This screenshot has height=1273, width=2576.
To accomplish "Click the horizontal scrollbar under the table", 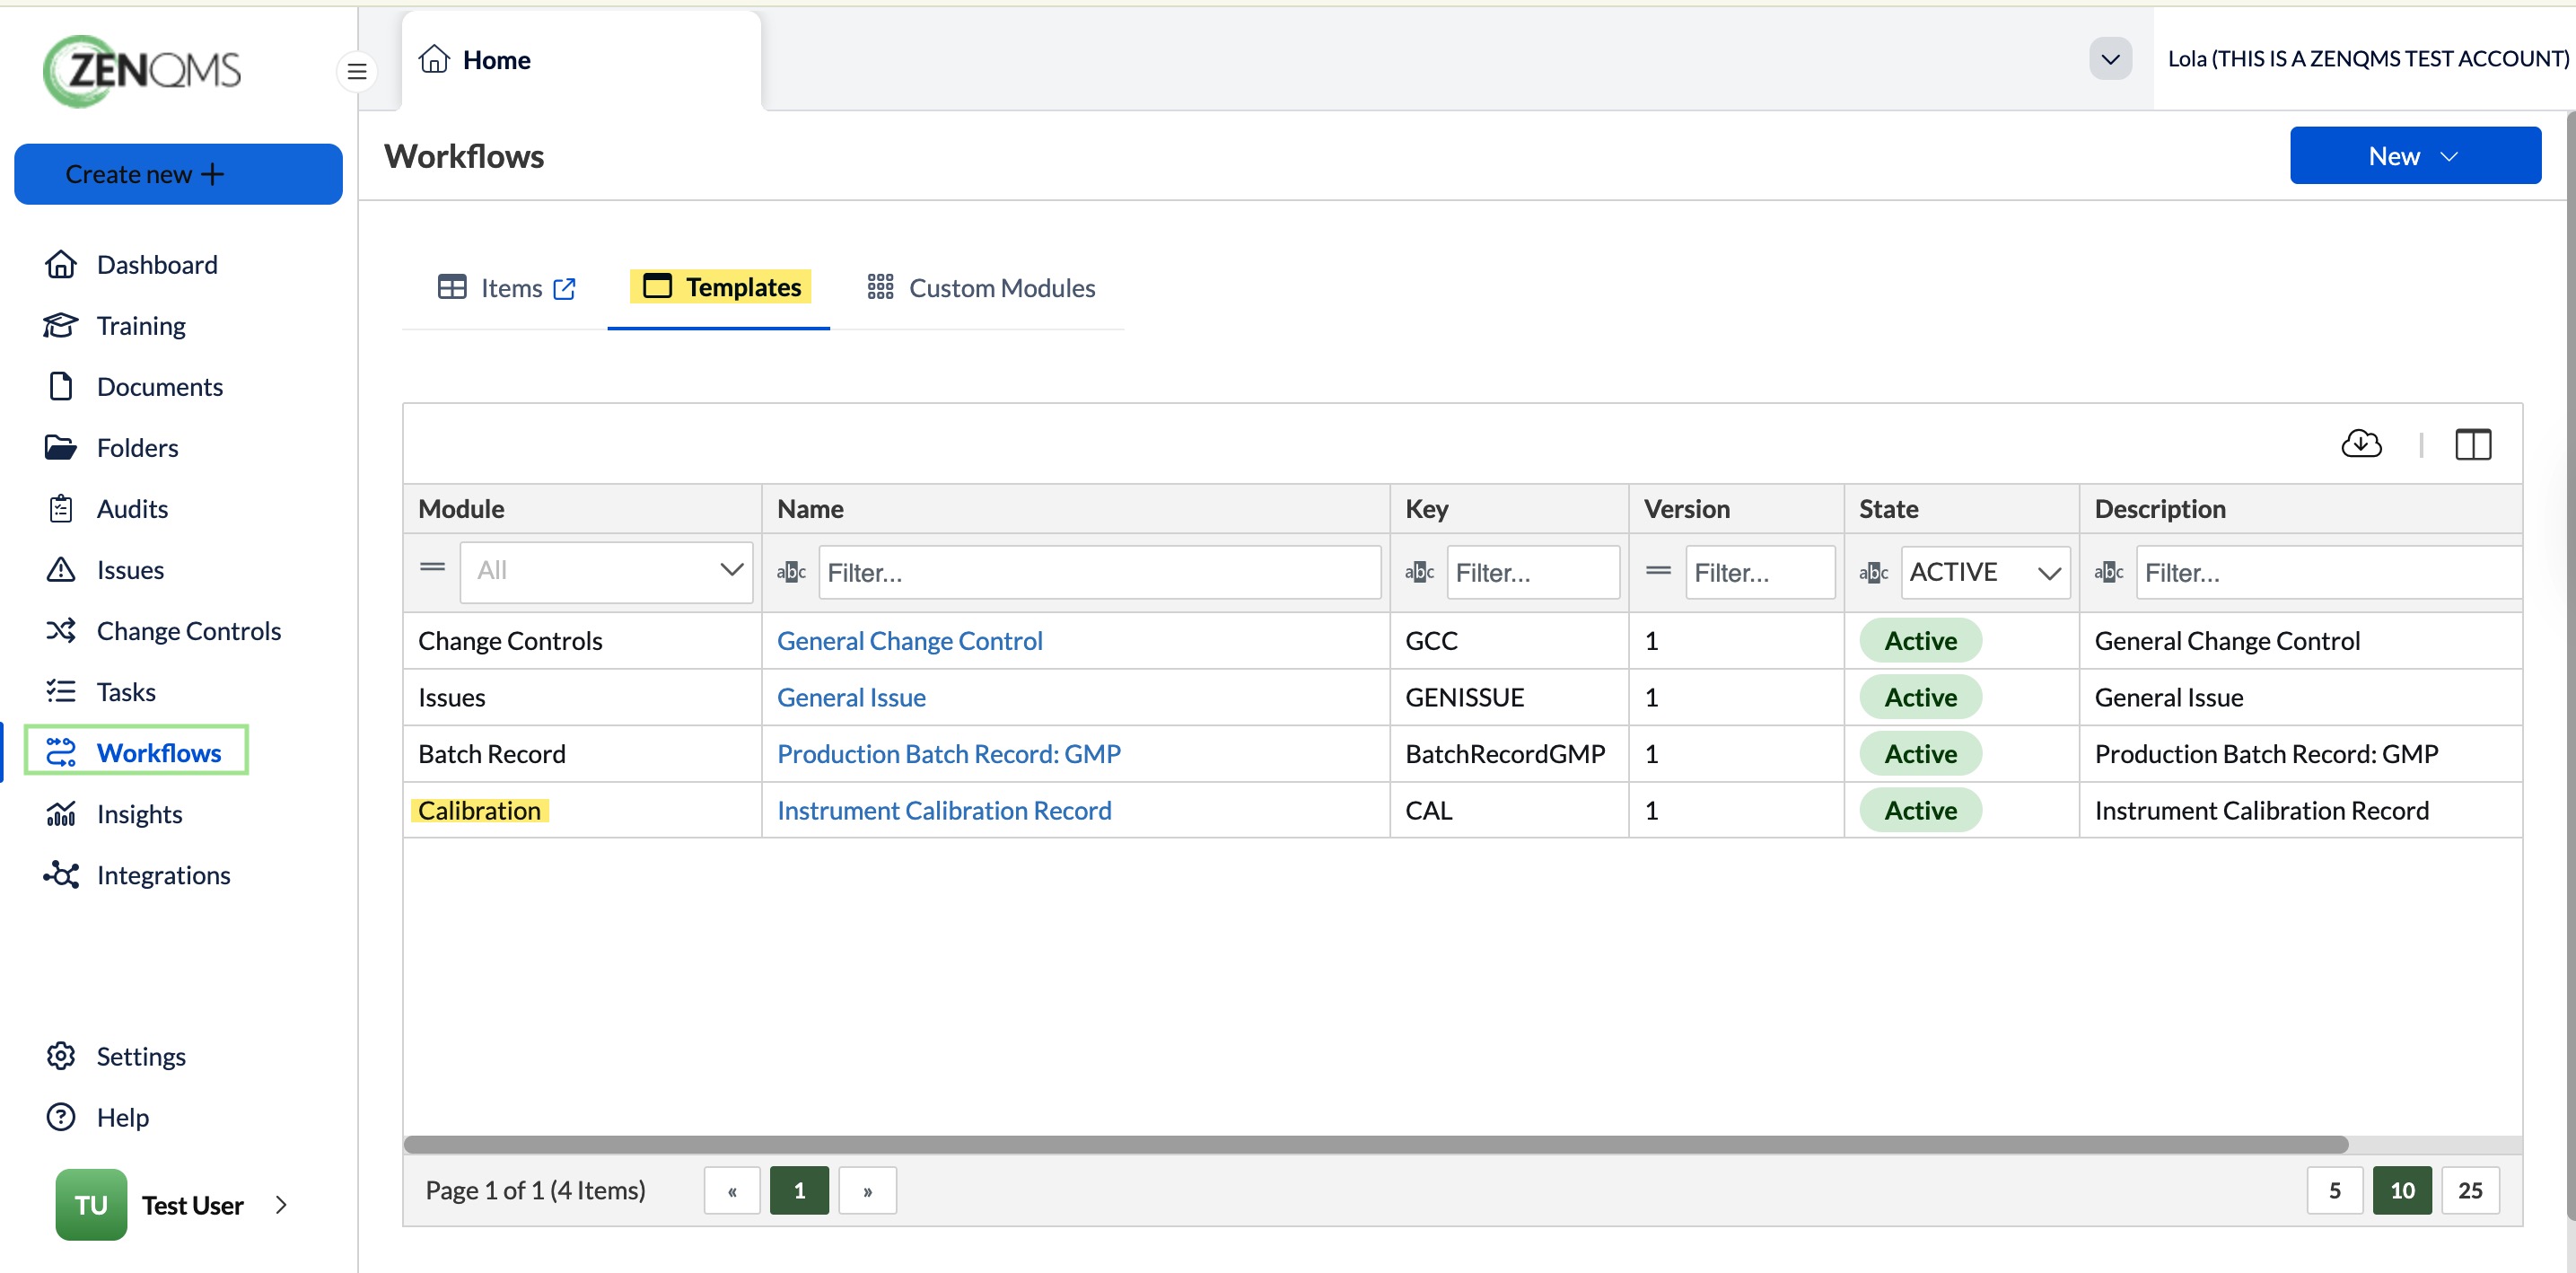I will click(x=1375, y=1144).
